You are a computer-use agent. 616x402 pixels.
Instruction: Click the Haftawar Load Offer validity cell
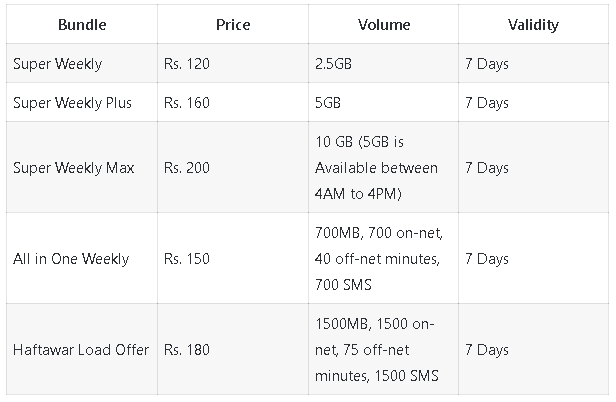(x=487, y=350)
